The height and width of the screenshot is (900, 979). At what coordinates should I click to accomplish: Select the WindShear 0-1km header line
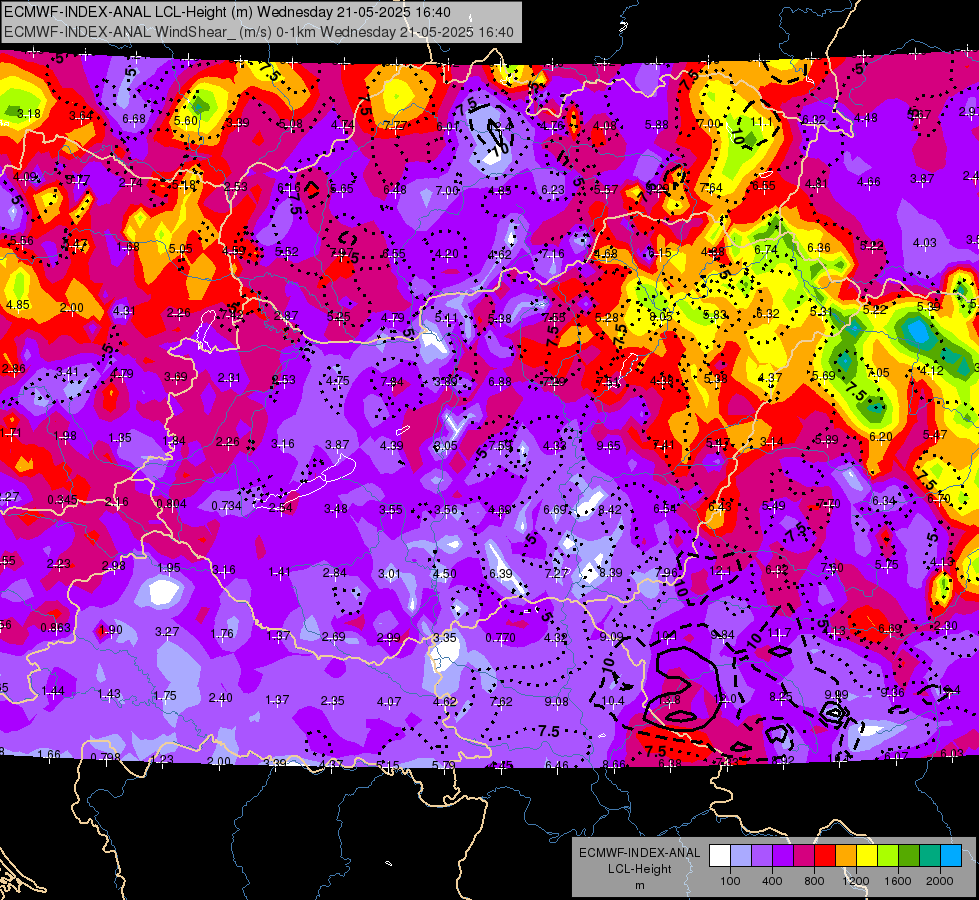[258, 32]
